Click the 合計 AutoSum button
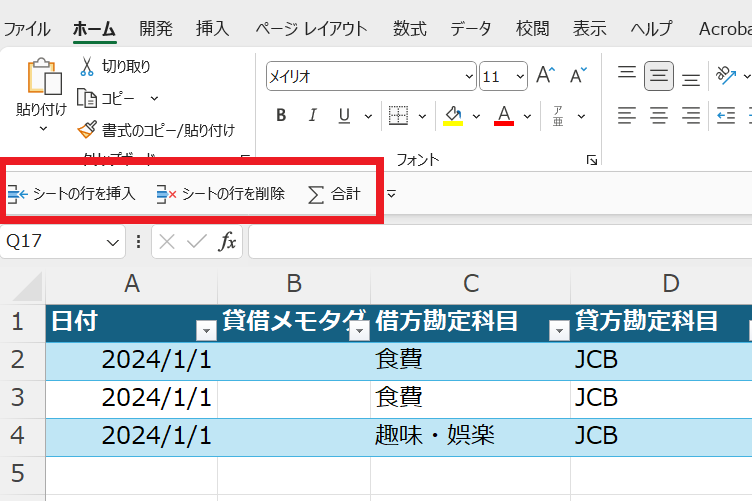The image size is (752, 501). 334,194
